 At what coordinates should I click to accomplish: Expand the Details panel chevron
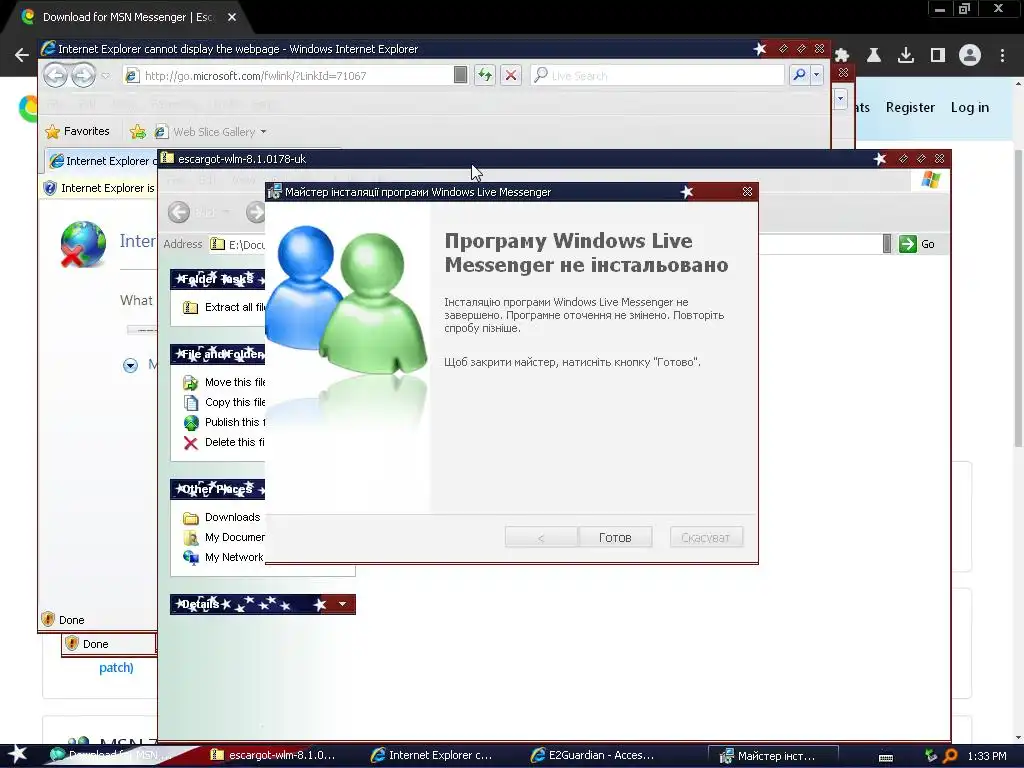[342, 604]
